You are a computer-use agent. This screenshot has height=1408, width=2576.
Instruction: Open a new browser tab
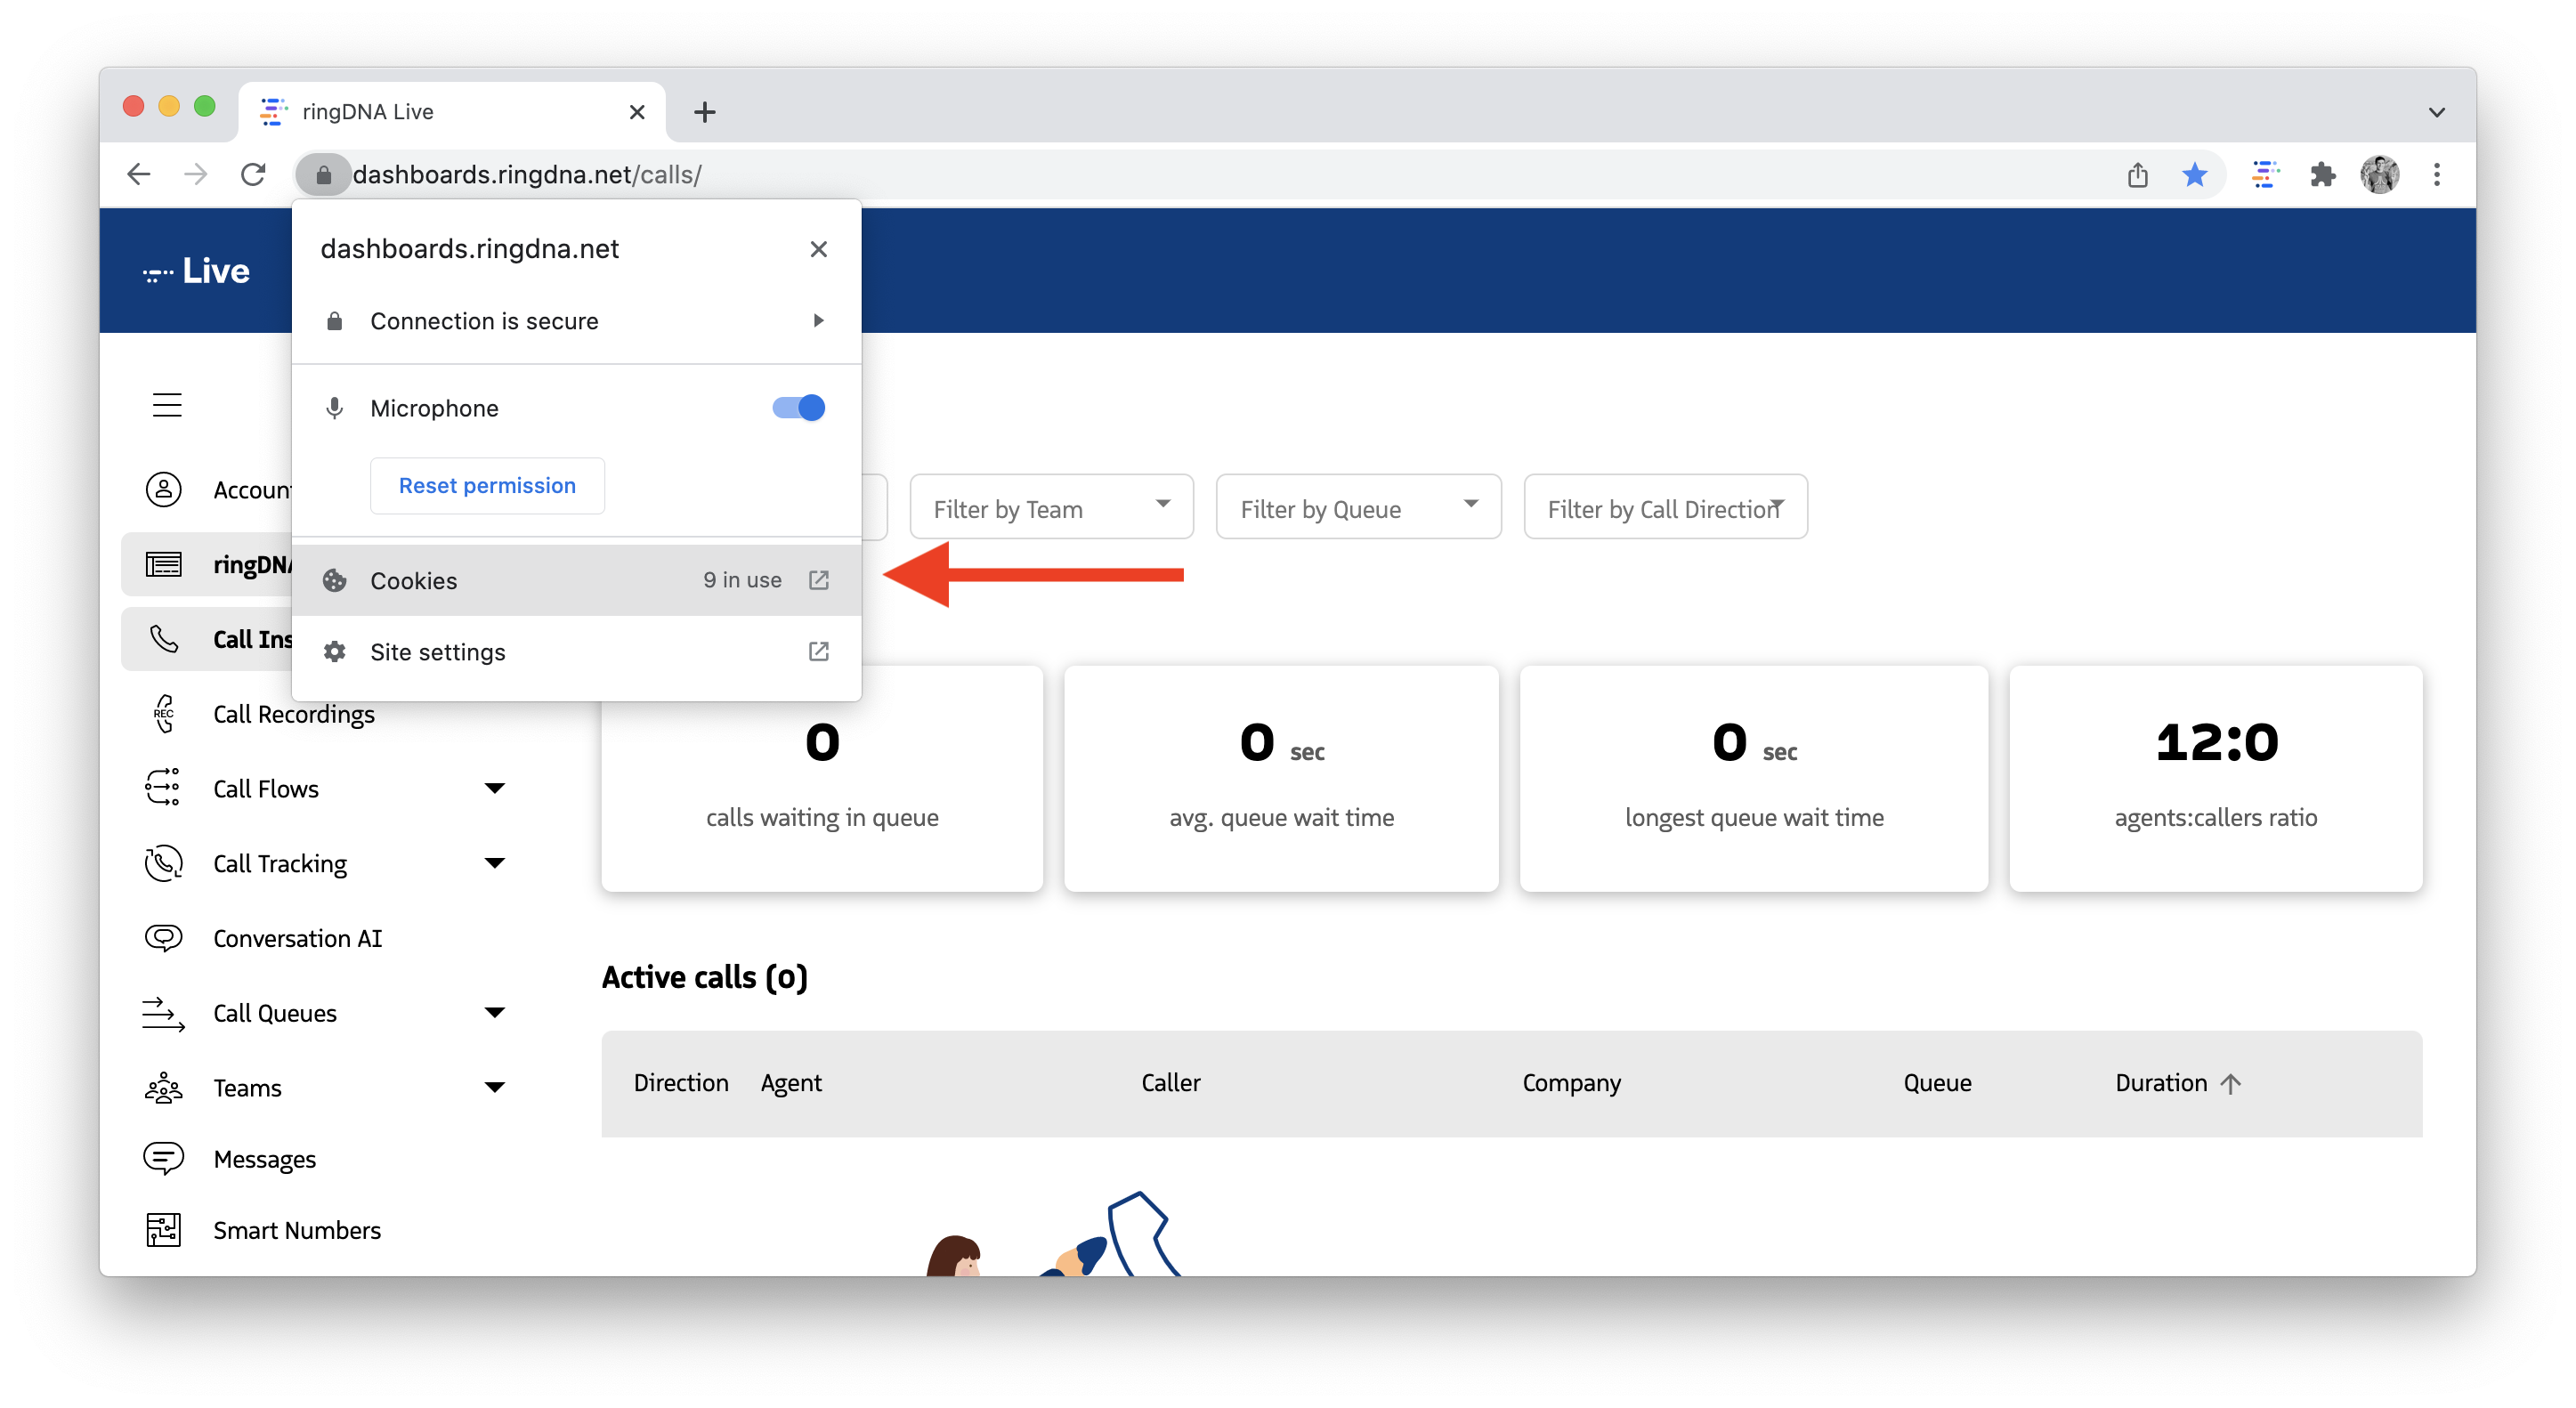click(704, 112)
